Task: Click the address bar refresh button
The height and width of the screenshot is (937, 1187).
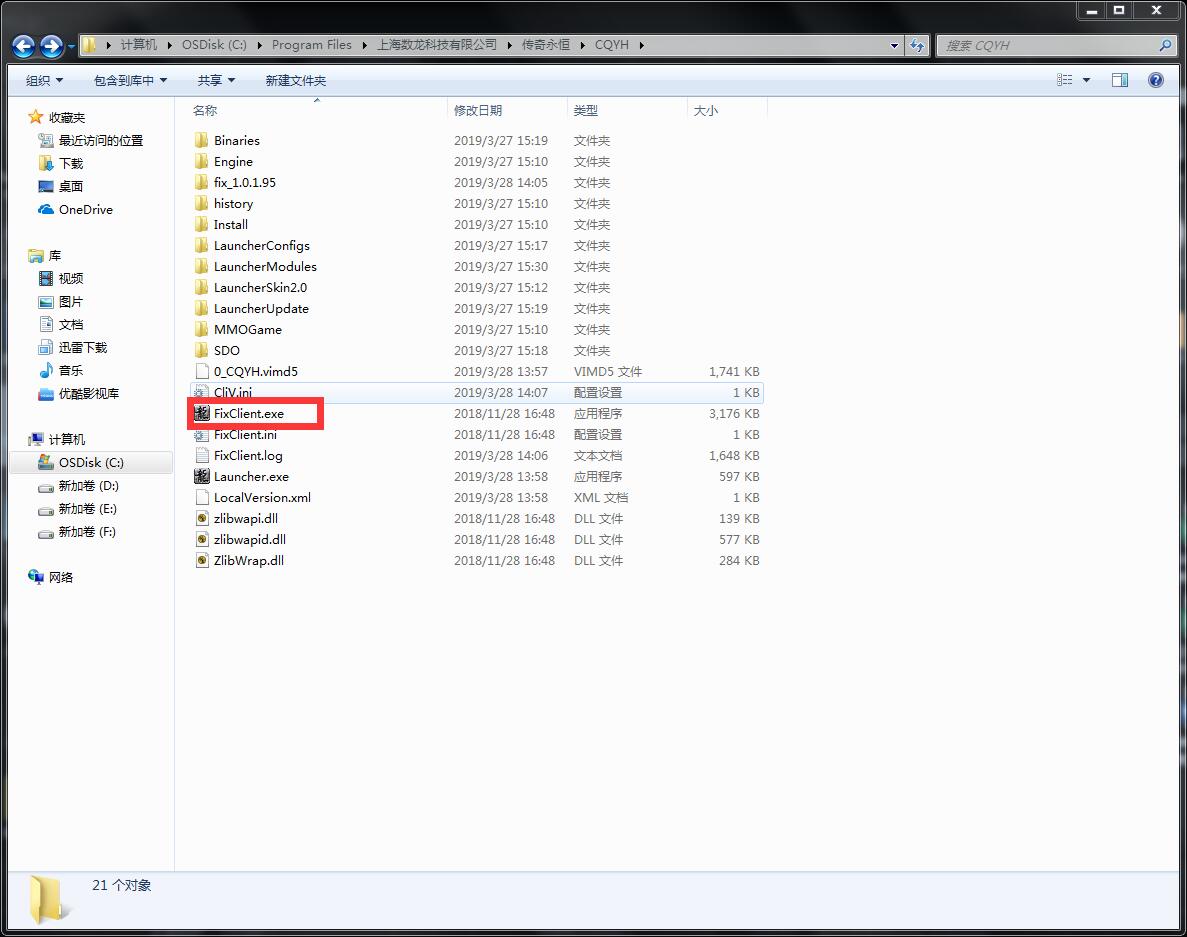Action: (x=917, y=45)
